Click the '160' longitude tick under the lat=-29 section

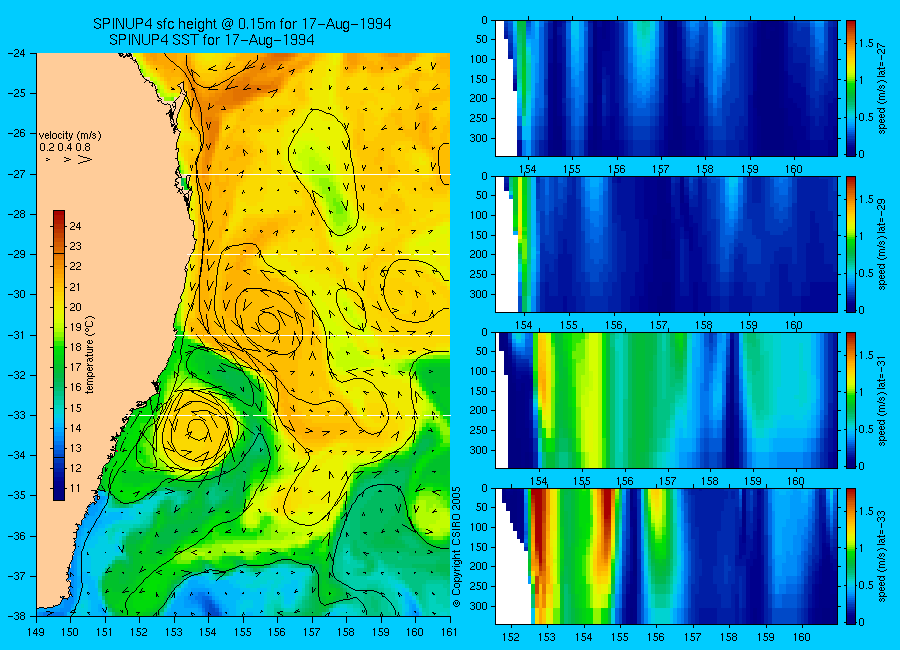(793, 326)
